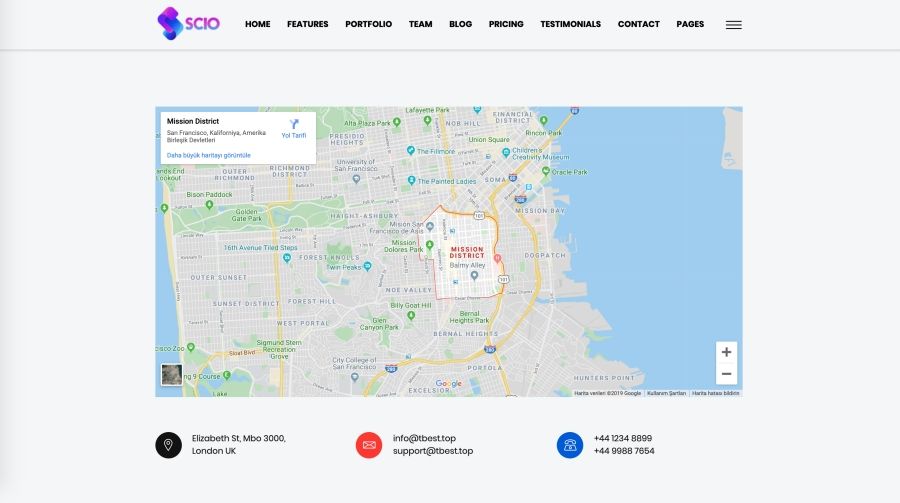
Task: Click the Yol Tarifi link text
Action: tap(294, 136)
